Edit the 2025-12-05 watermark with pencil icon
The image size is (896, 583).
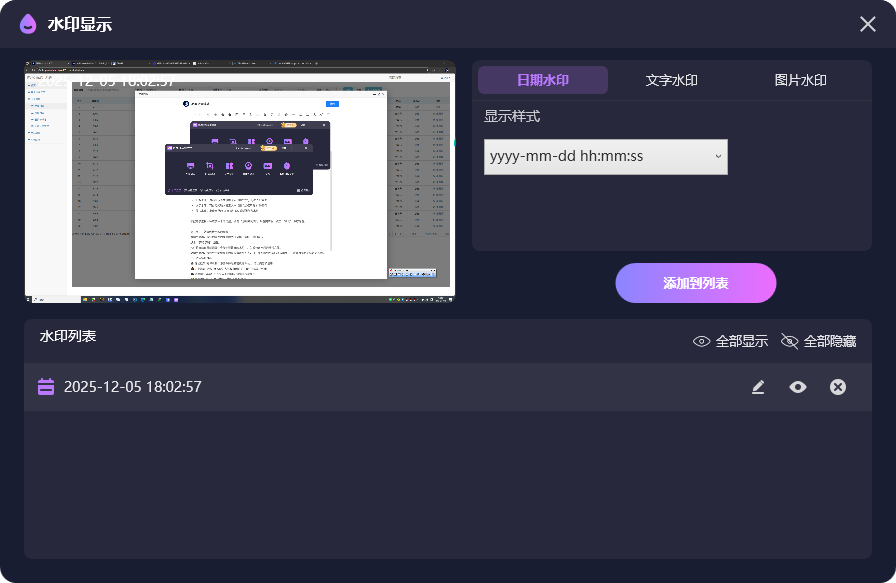coord(758,387)
